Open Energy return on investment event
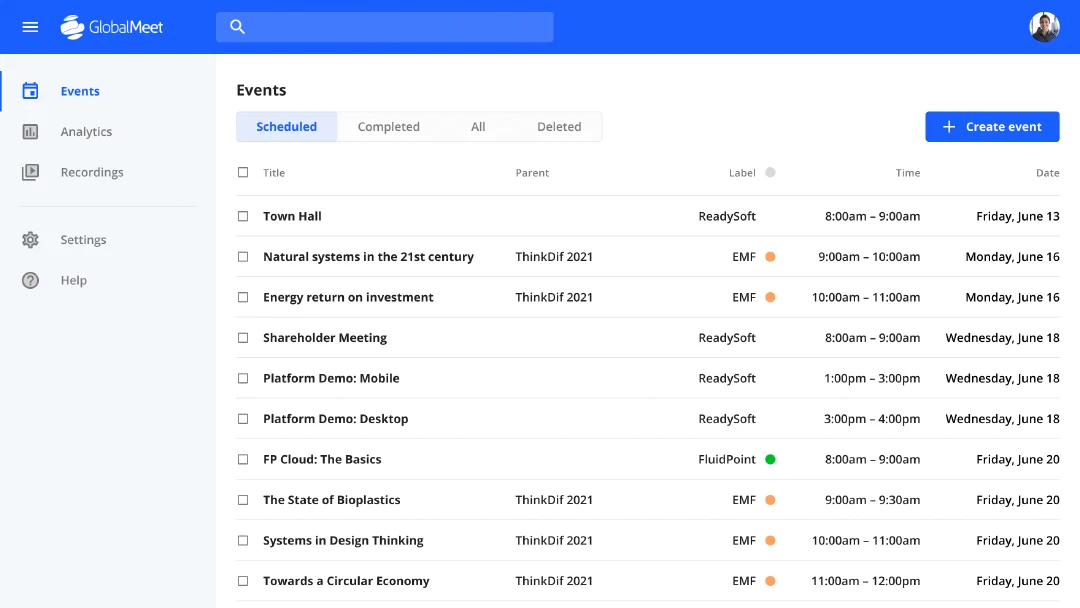 click(x=349, y=297)
